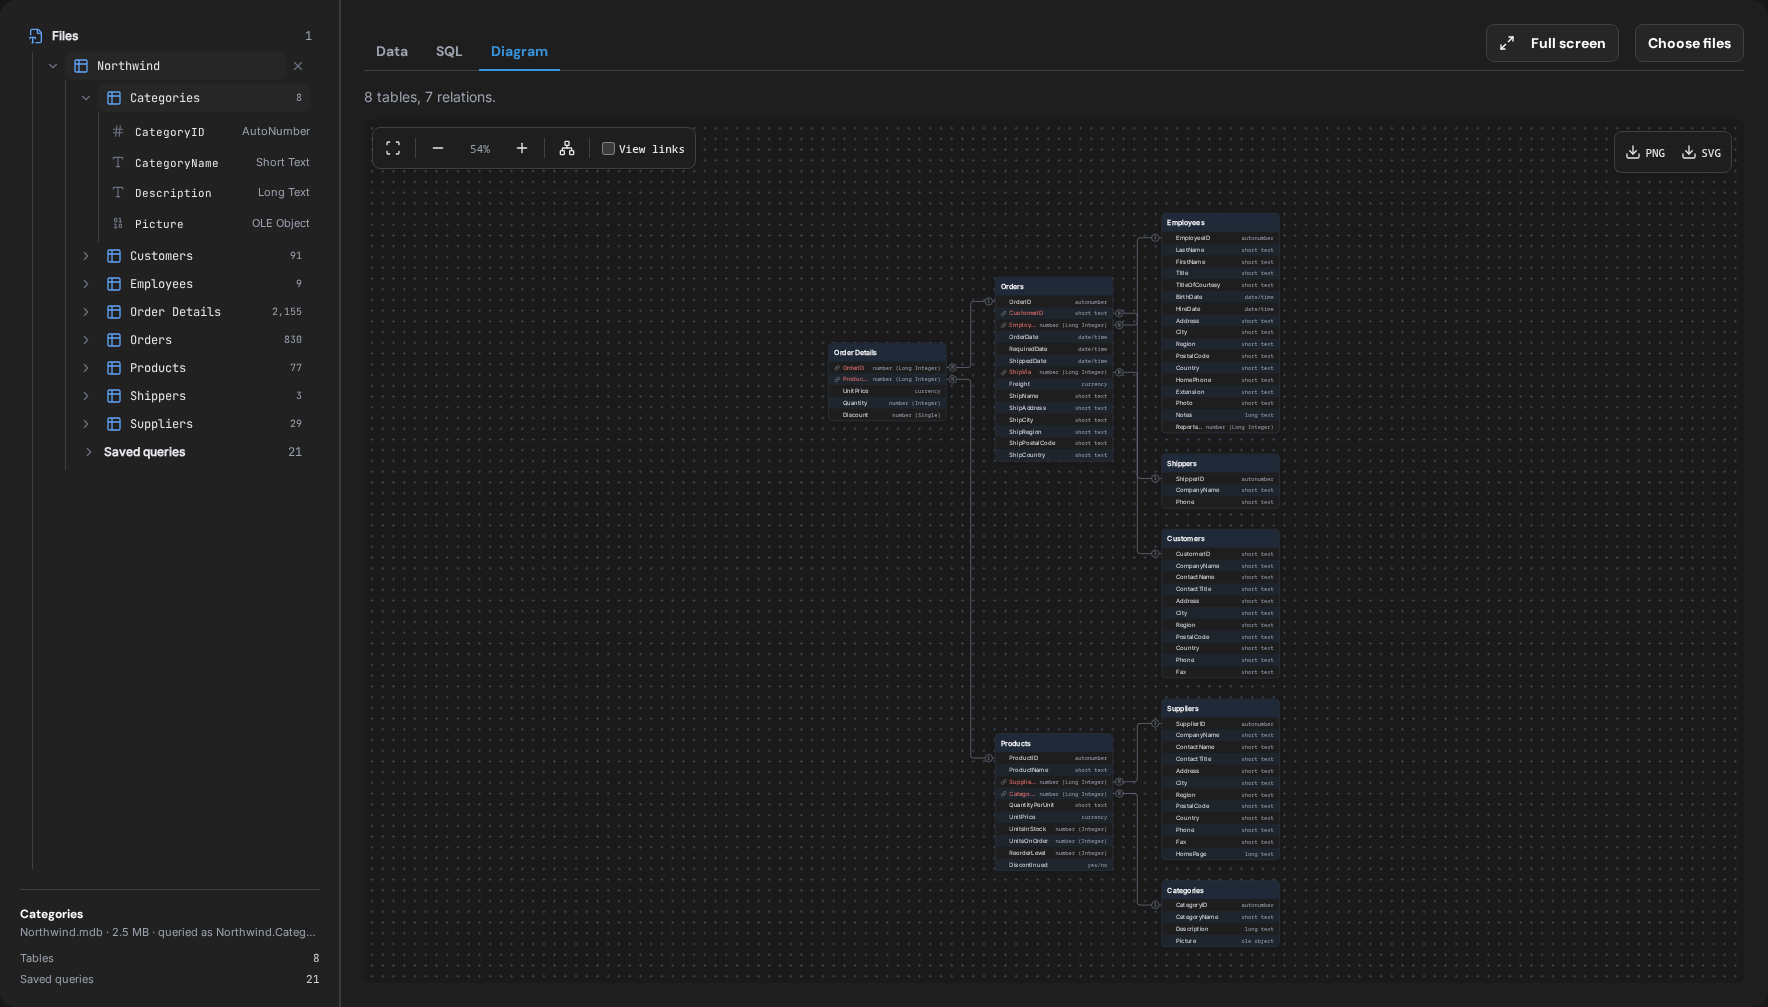
Task: Click the Northwind.mdb file info text
Action: click(x=168, y=932)
